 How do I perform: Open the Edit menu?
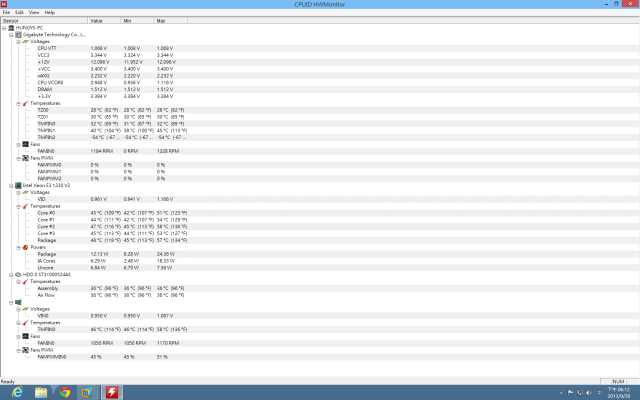point(19,12)
